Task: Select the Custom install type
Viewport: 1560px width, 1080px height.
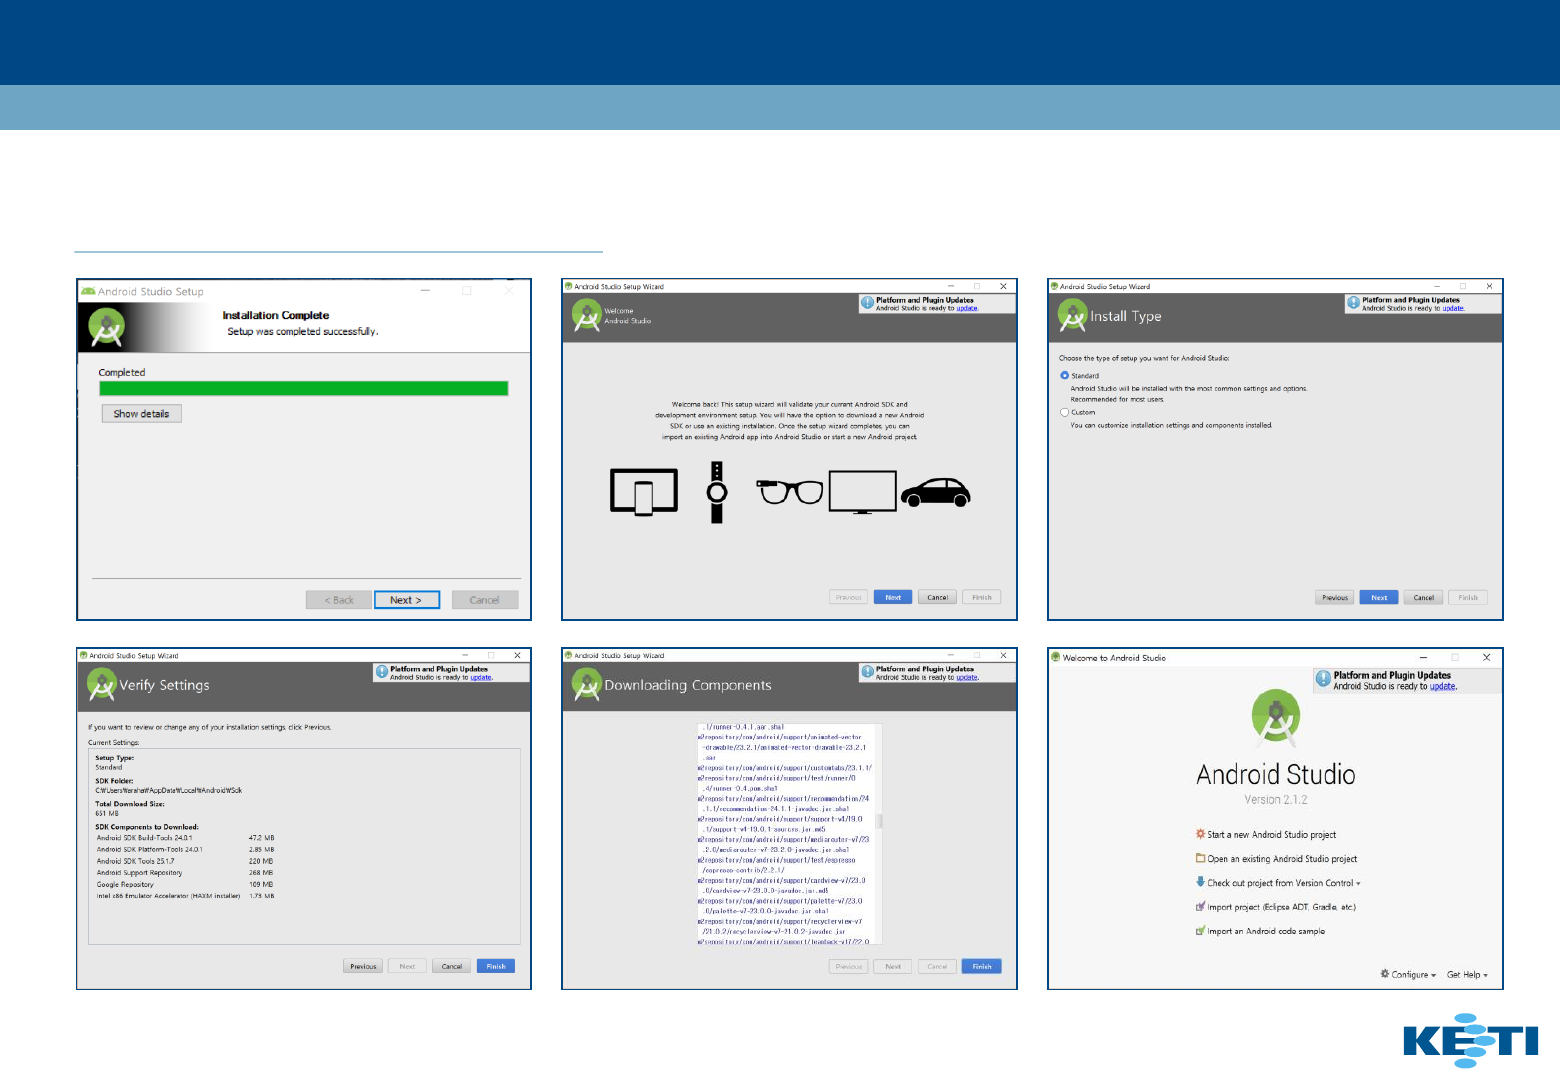Action: 1064,412
